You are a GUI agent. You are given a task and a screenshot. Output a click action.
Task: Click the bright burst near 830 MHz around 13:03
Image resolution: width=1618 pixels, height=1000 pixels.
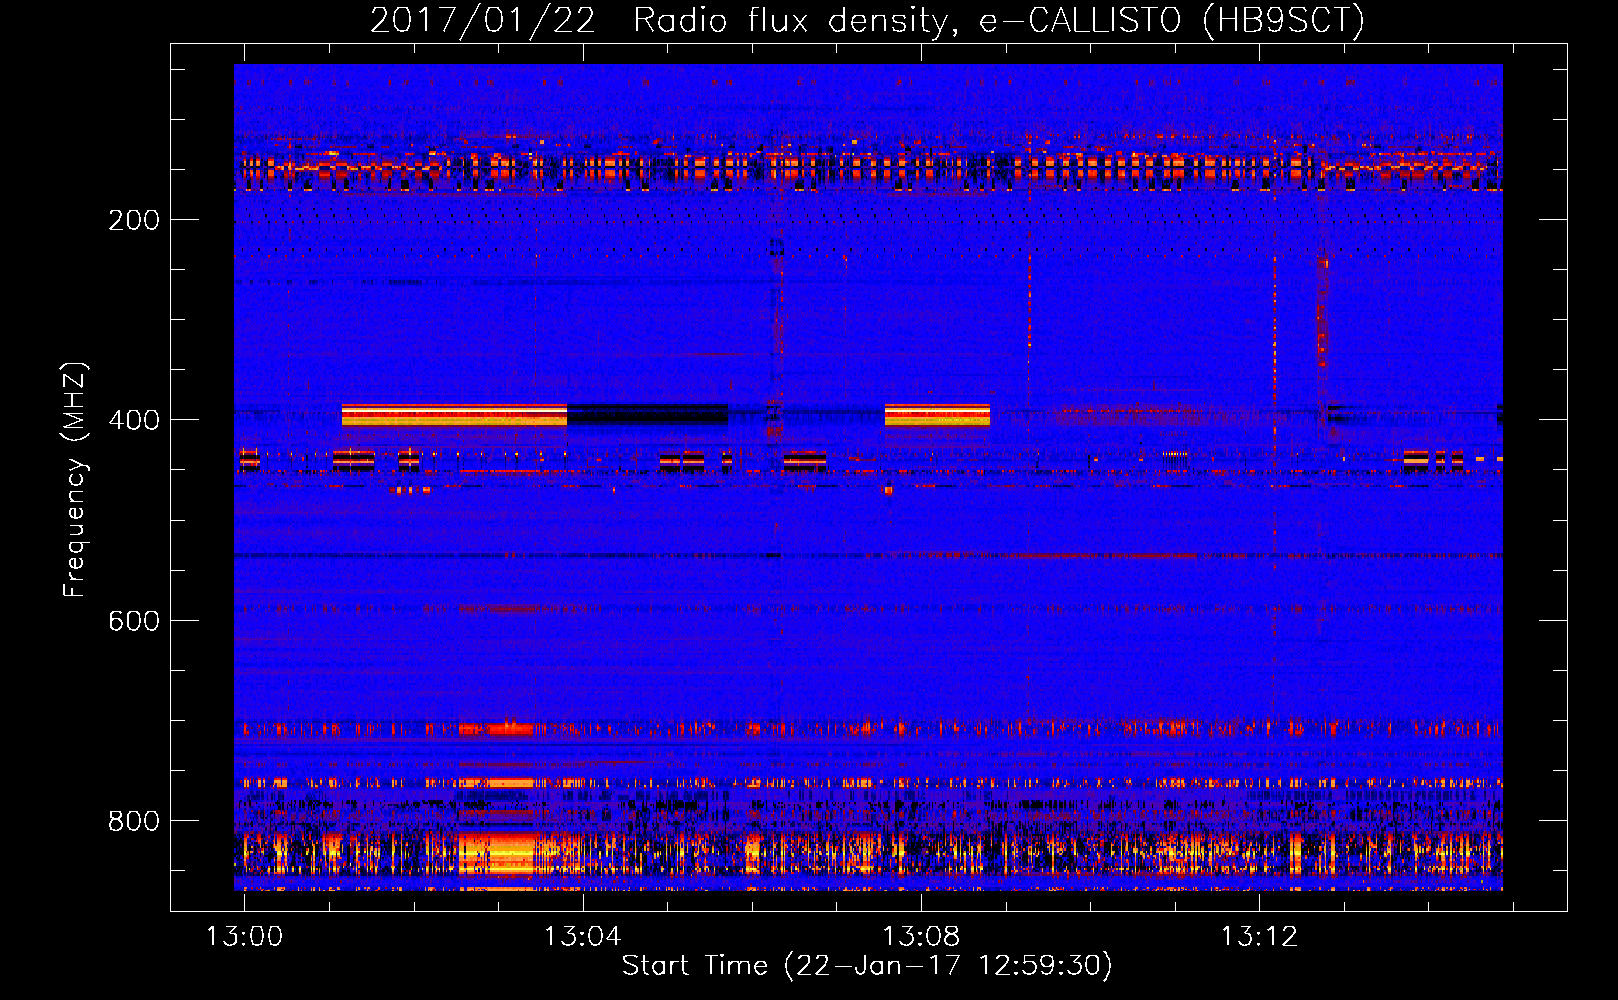pyautogui.click(x=497, y=853)
